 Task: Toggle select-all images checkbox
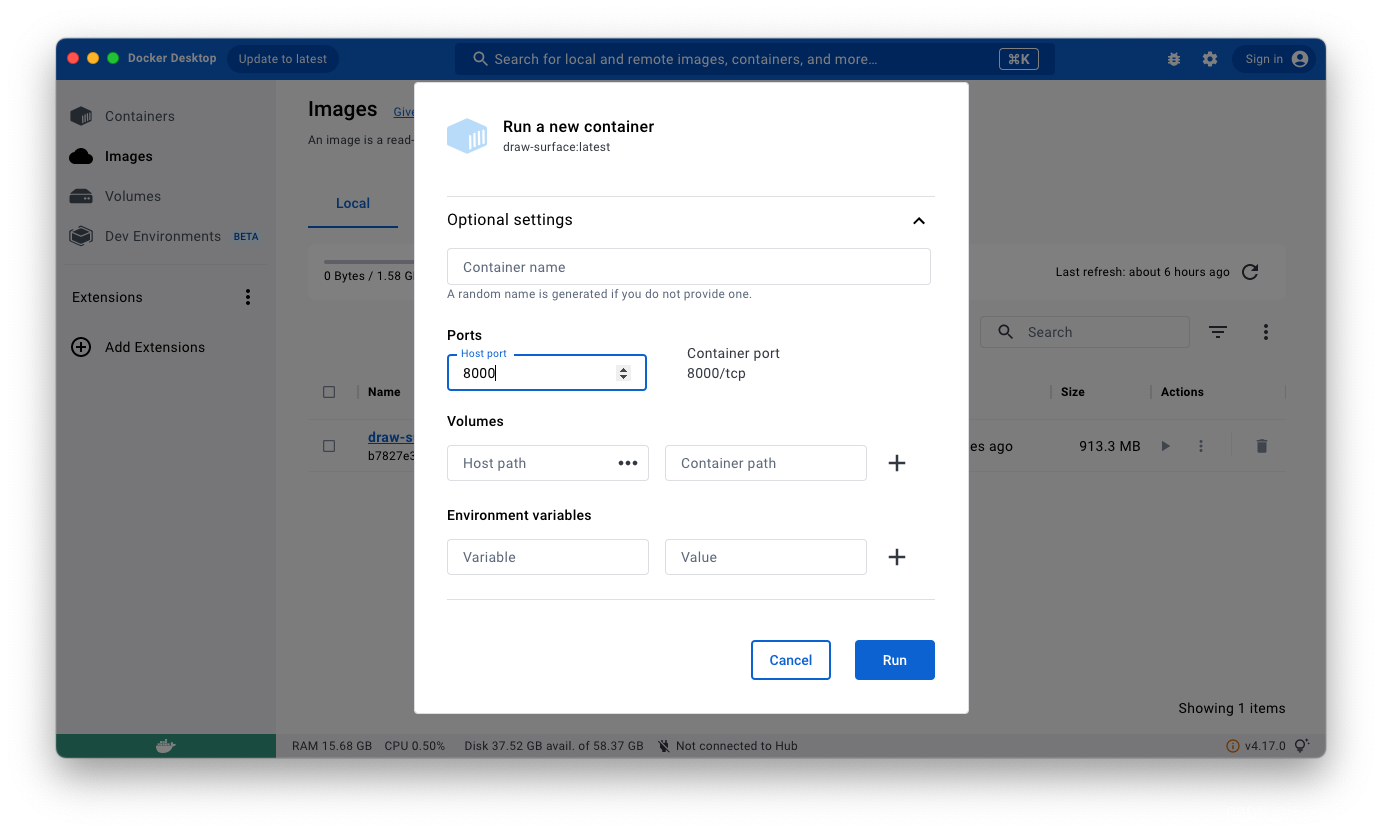329,392
